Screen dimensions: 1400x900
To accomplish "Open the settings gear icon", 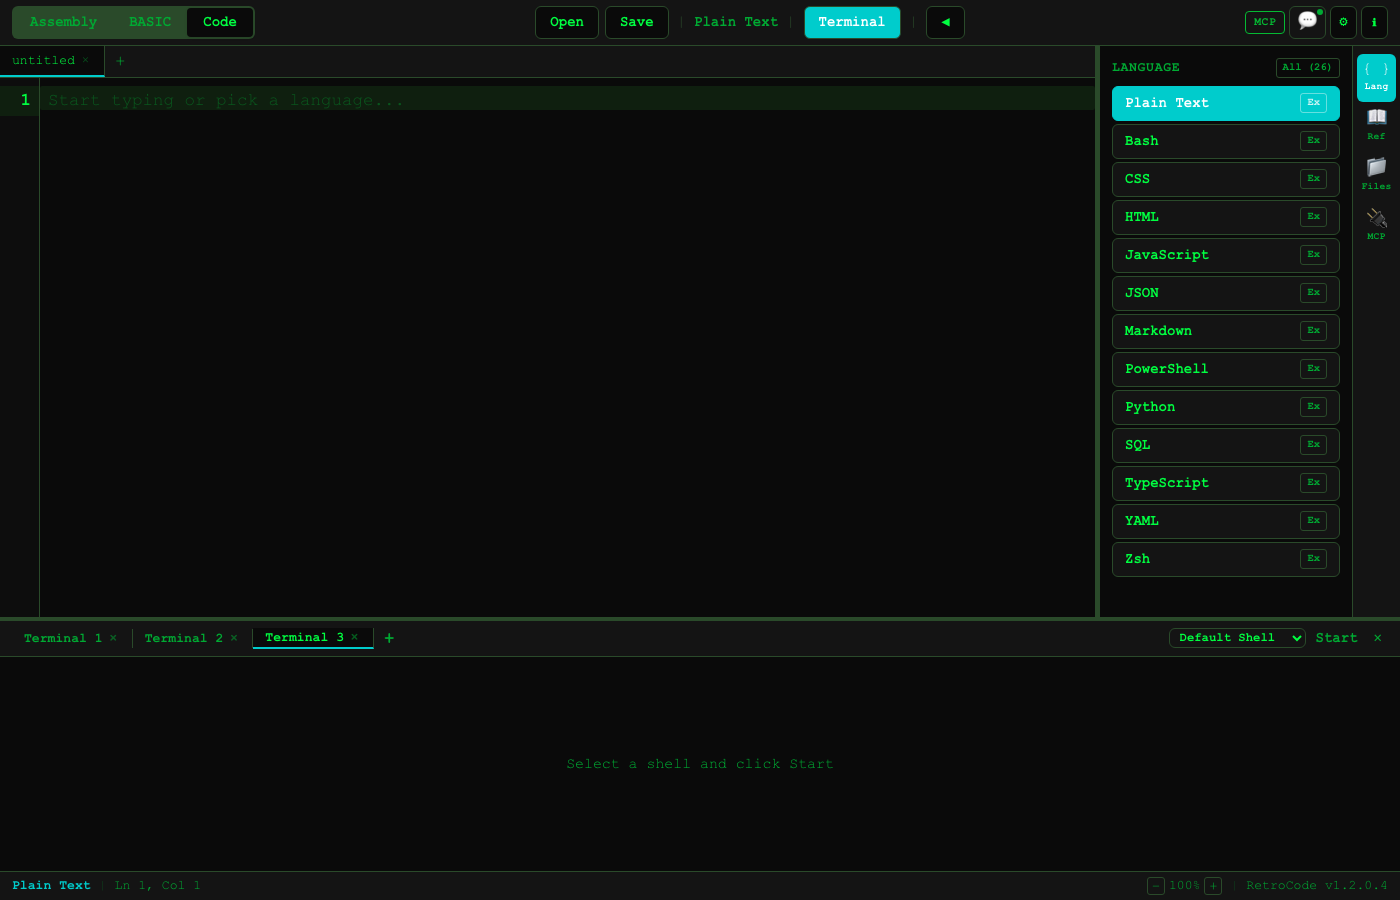I will coord(1343,22).
